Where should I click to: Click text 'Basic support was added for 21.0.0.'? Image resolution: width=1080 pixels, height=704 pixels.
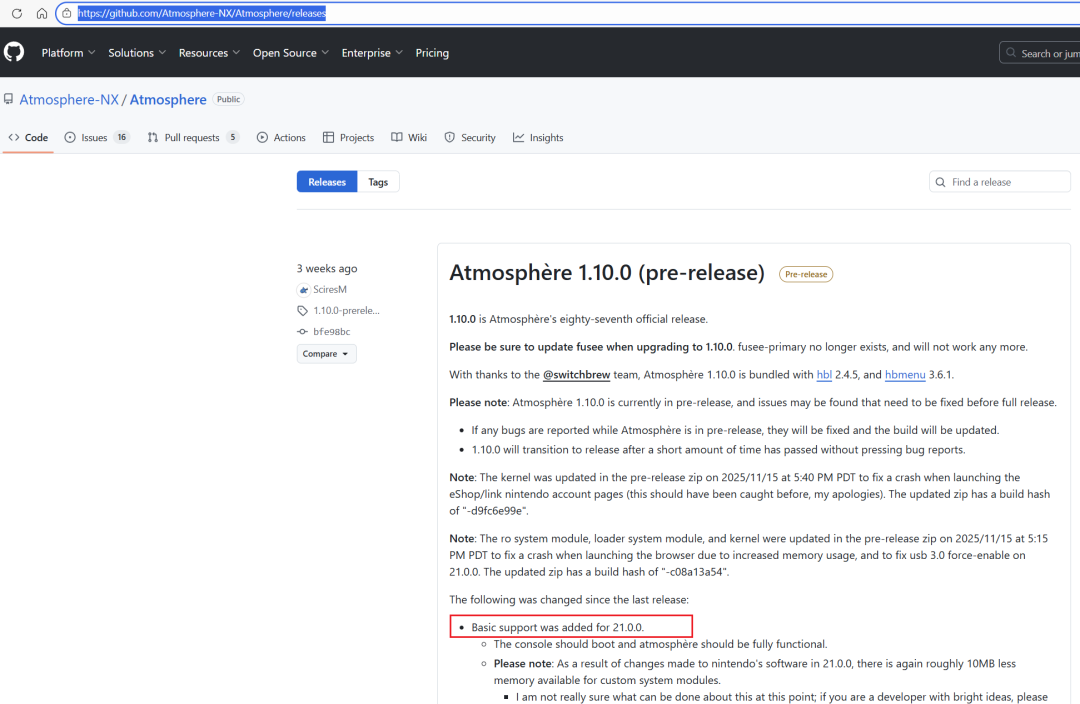point(558,628)
